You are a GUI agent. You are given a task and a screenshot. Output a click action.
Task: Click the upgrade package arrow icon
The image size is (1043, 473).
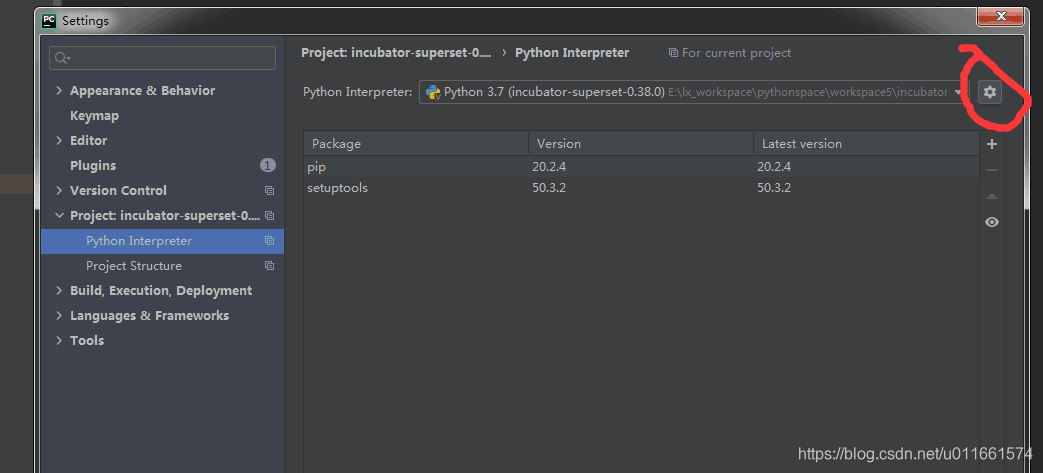tap(992, 196)
